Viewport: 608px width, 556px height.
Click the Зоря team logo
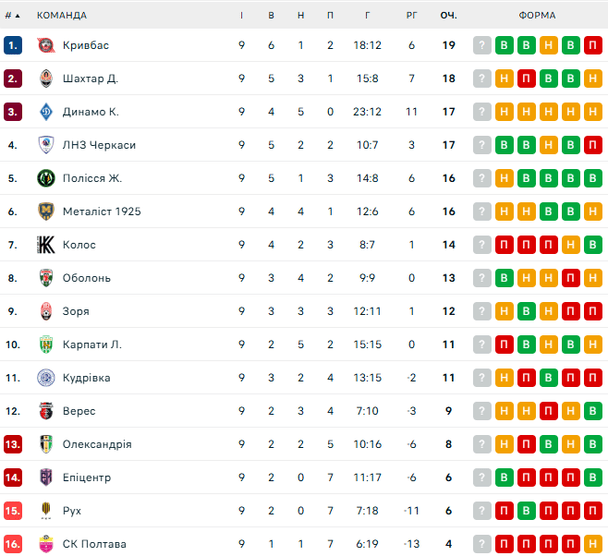pyautogui.click(x=45, y=311)
